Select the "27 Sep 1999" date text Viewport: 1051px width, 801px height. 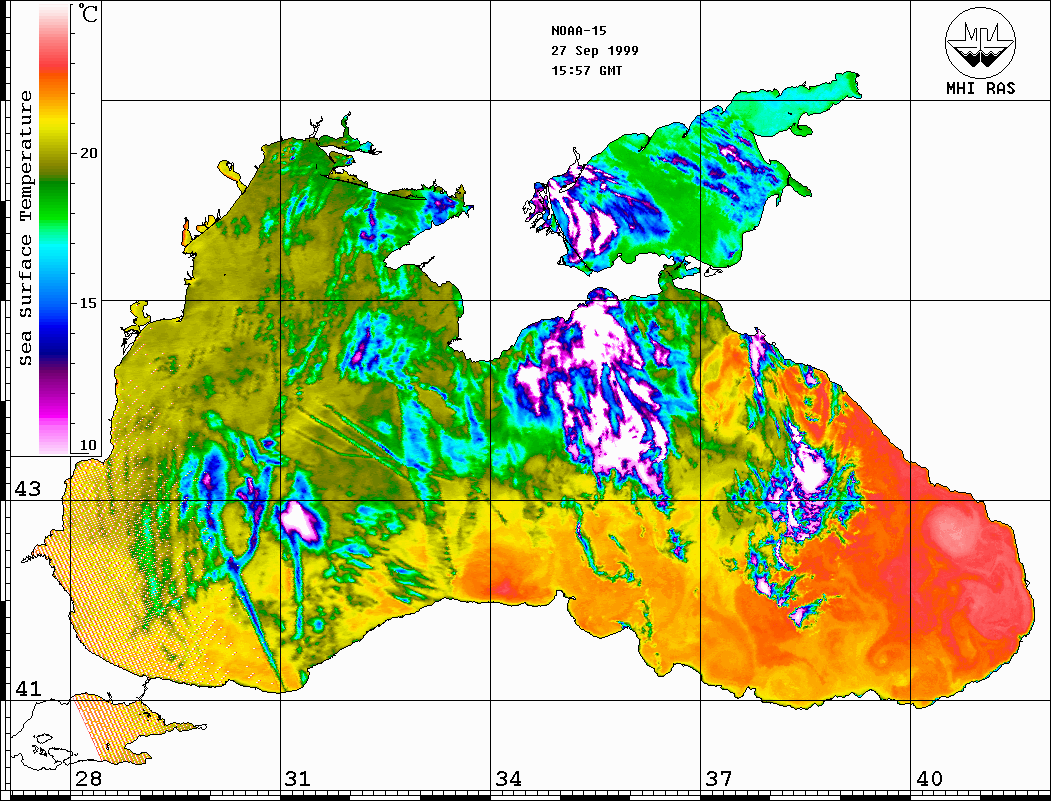[x=595, y=50]
